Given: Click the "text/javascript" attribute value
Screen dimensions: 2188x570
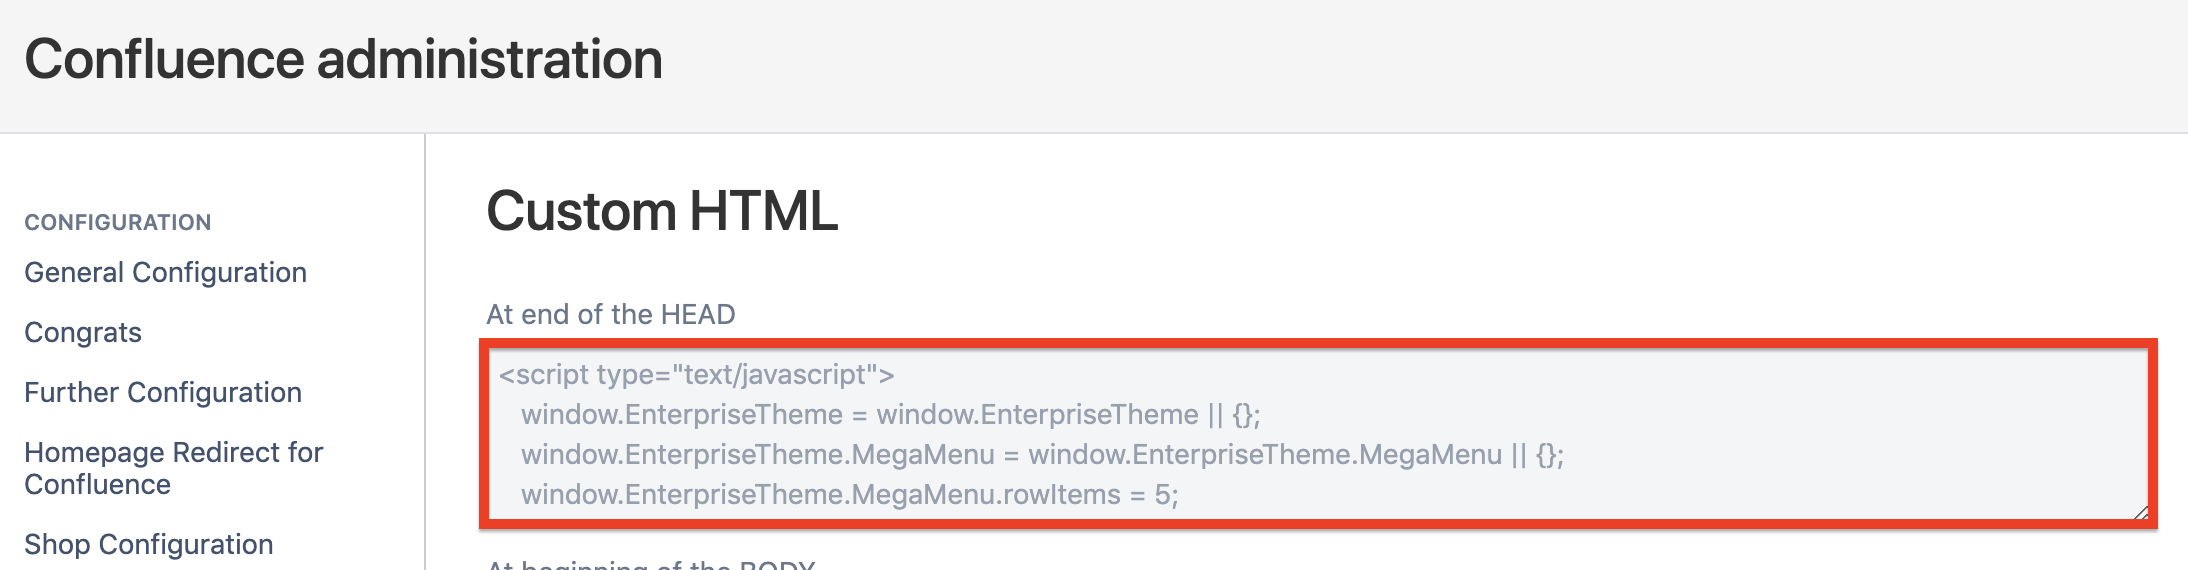Looking at the screenshot, I should click(x=775, y=375).
